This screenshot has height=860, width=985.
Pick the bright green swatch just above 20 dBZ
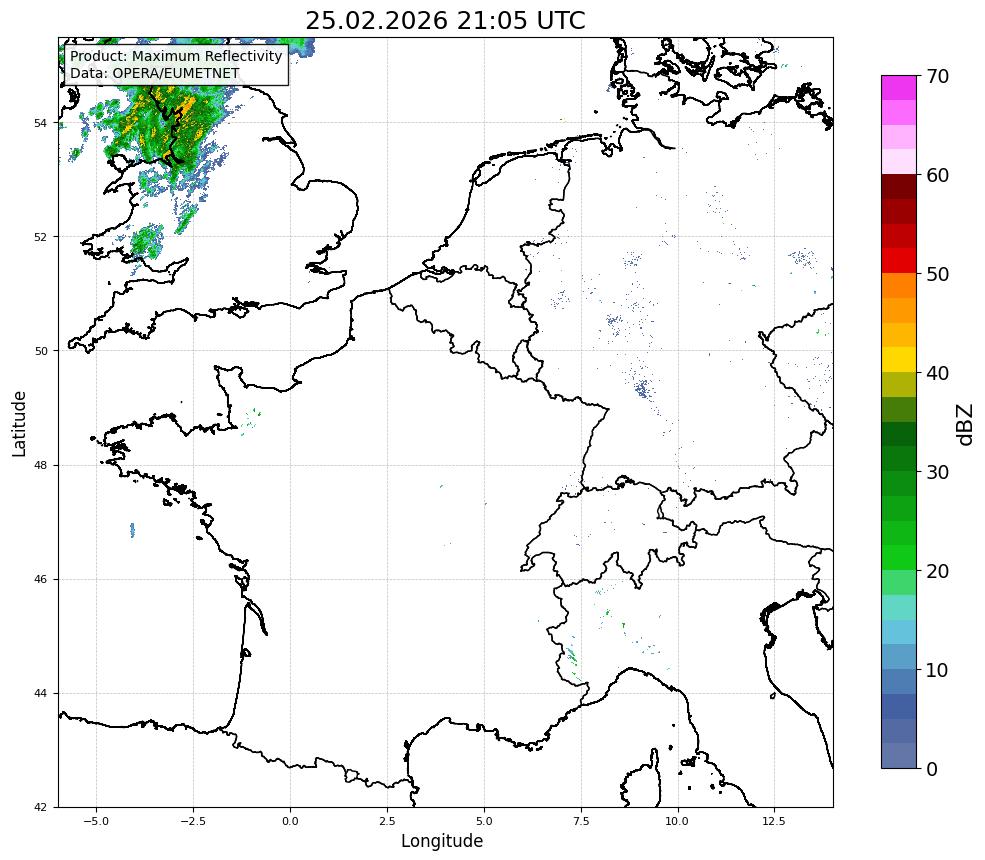899,558
